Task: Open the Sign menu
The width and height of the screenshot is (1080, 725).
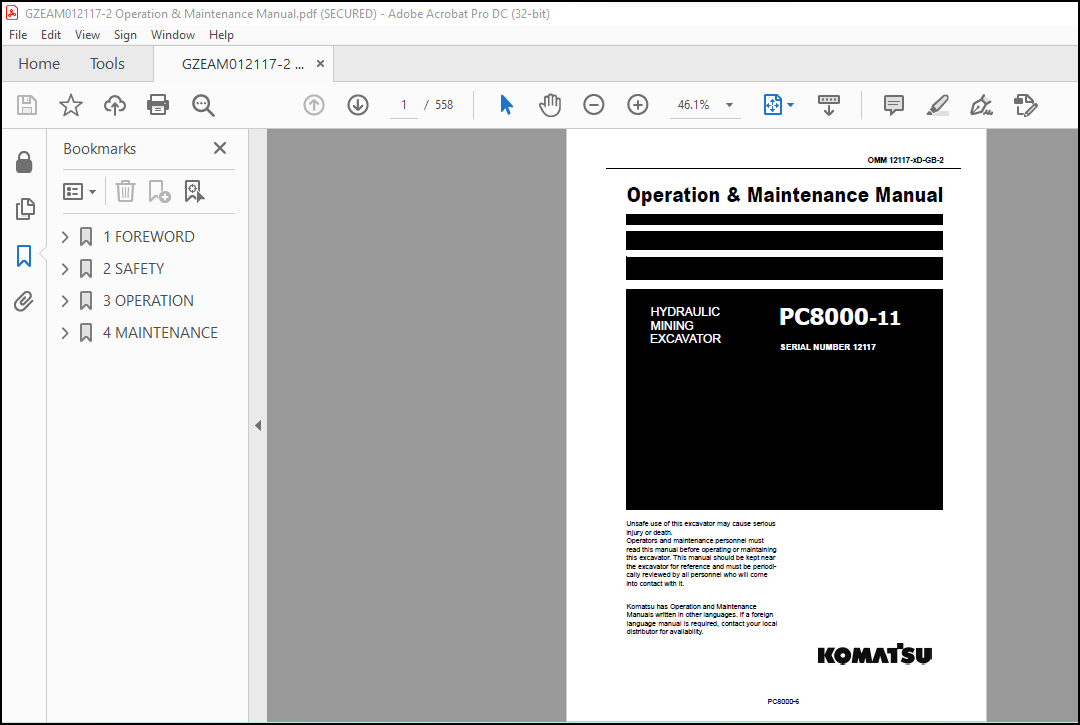Action: [125, 34]
